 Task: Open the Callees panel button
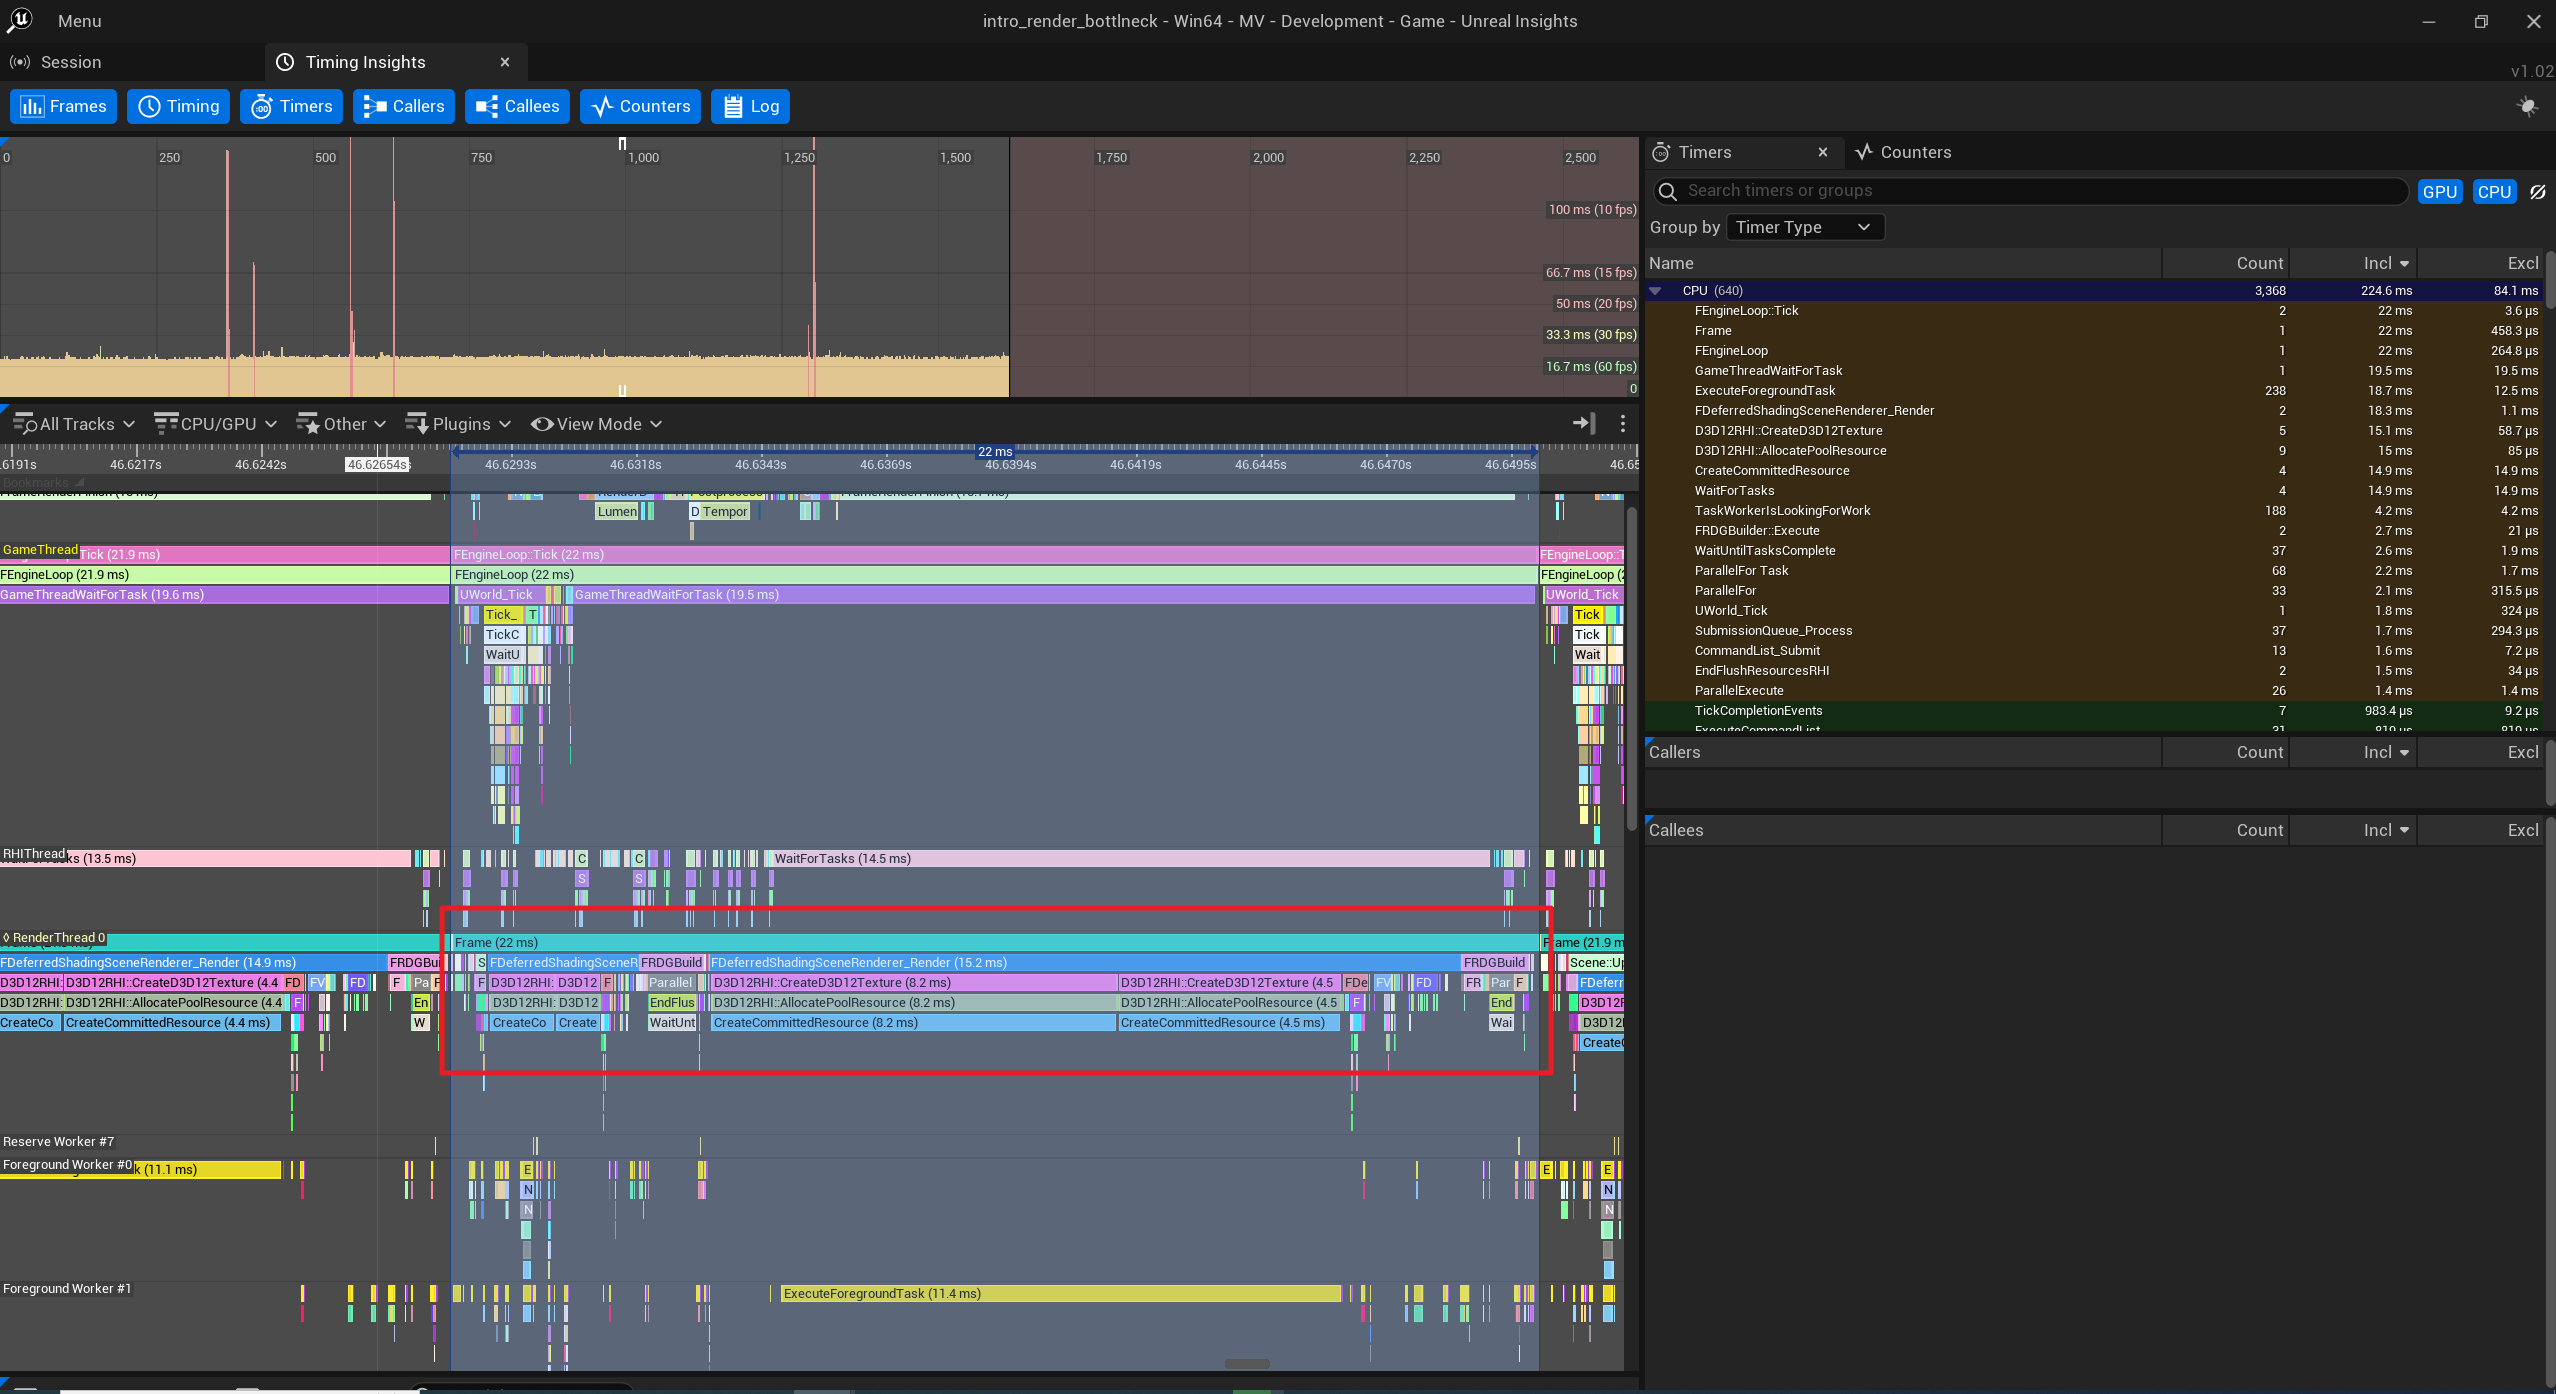coord(517,107)
